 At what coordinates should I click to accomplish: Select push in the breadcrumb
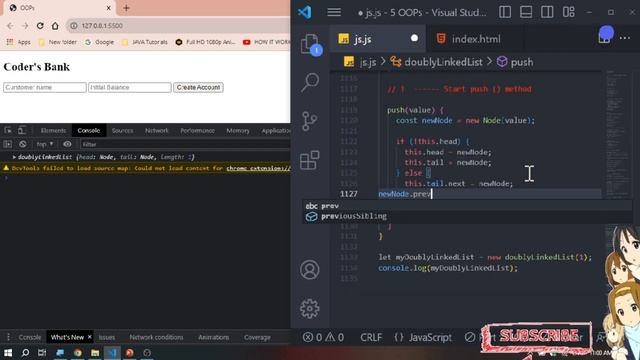point(522,62)
